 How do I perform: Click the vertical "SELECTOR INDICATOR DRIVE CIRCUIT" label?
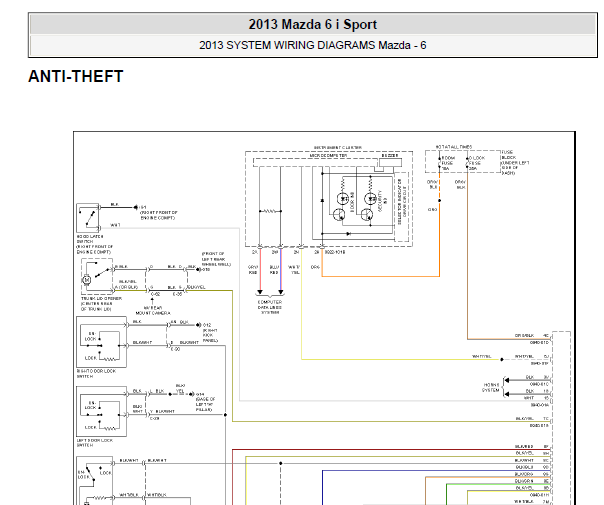click(x=402, y=201)
